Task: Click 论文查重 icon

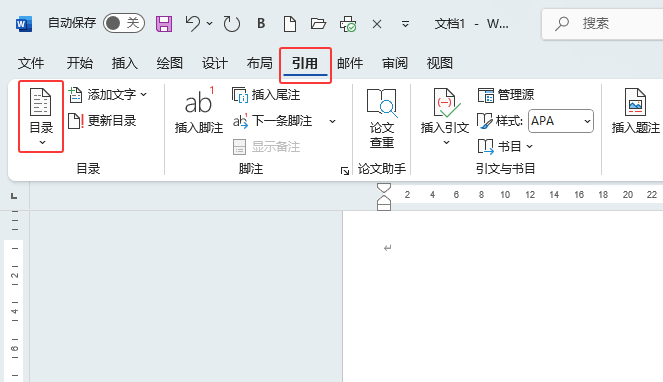Action: 382,118
